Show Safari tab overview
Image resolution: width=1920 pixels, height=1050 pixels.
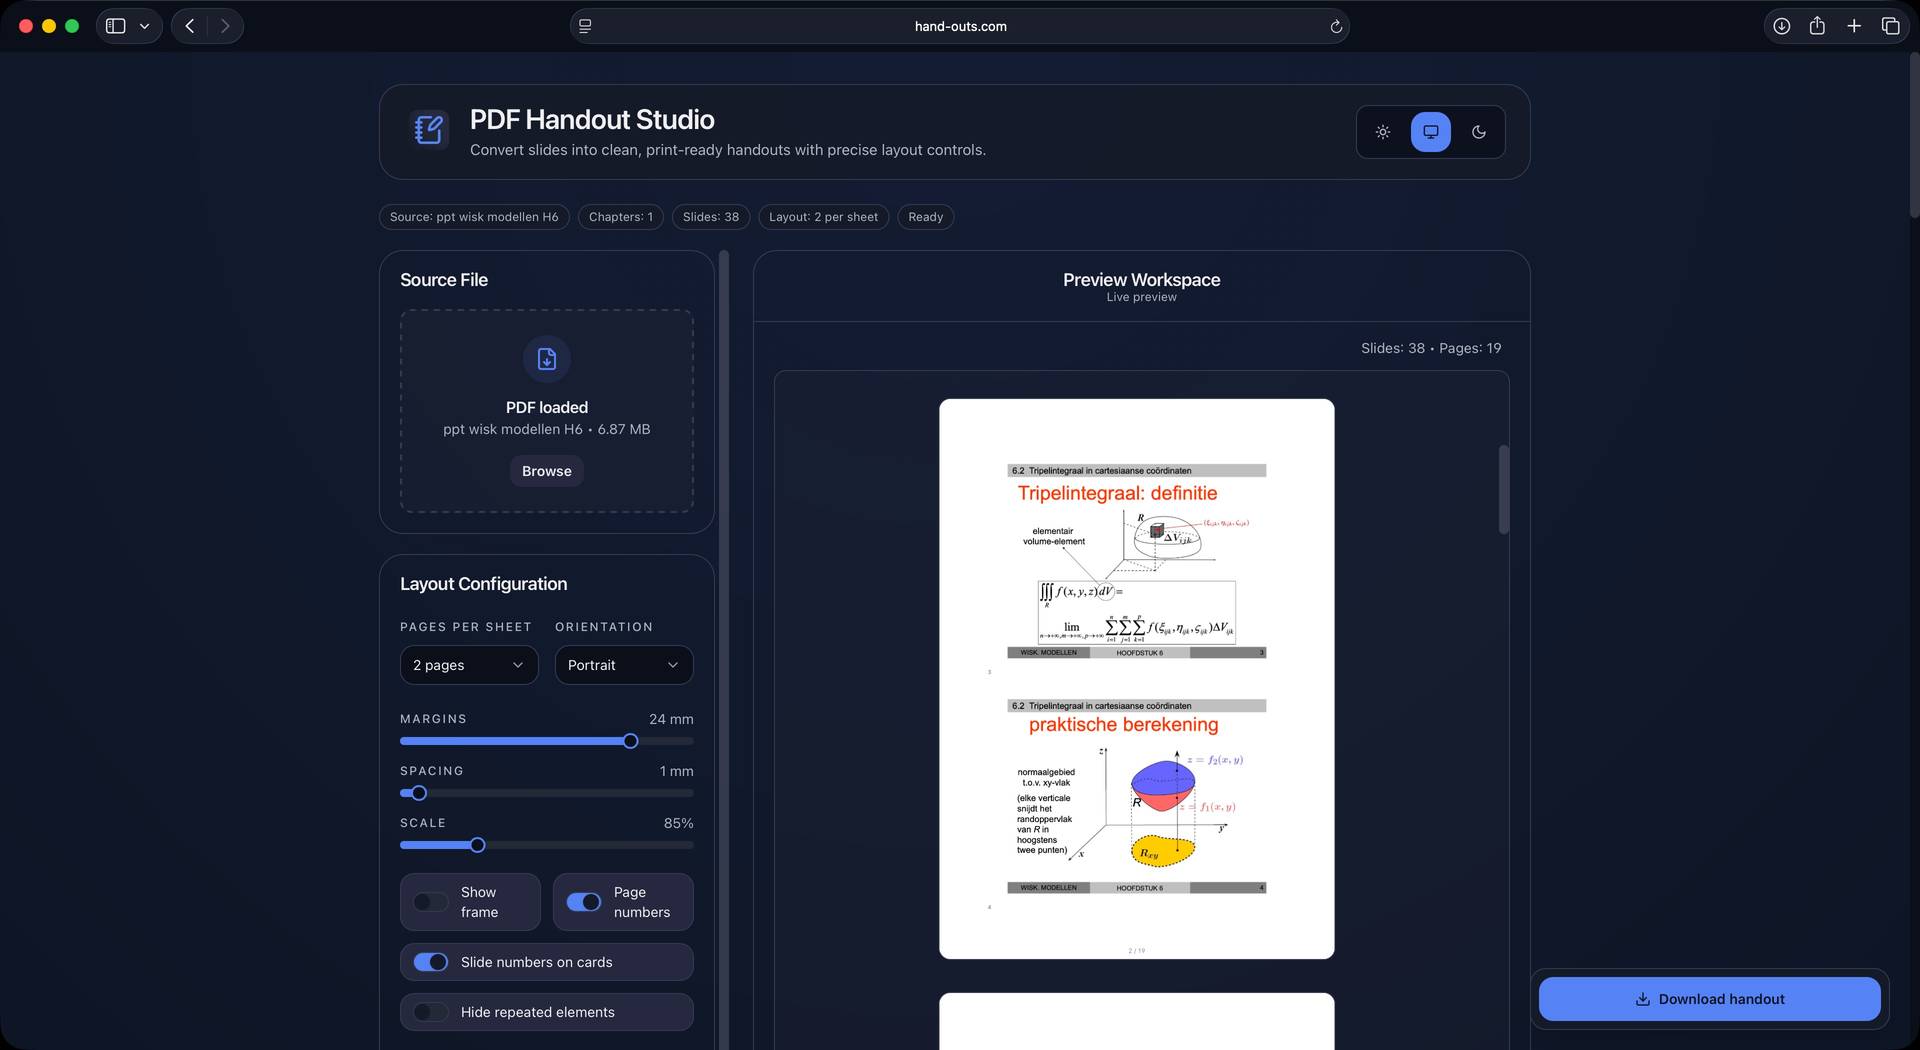[x=1890, y=26]
